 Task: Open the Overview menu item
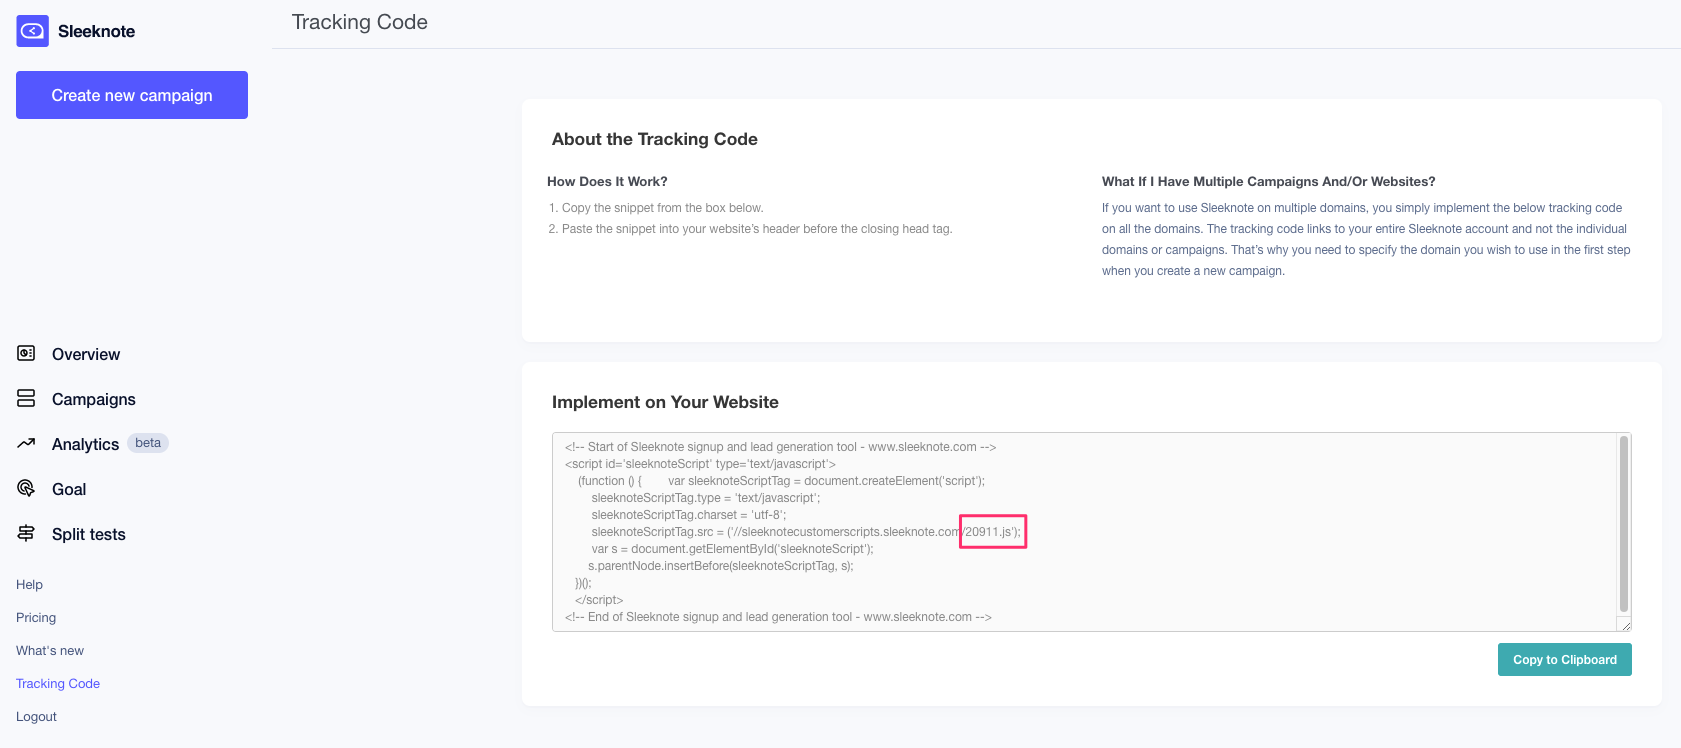pos(86,354)
